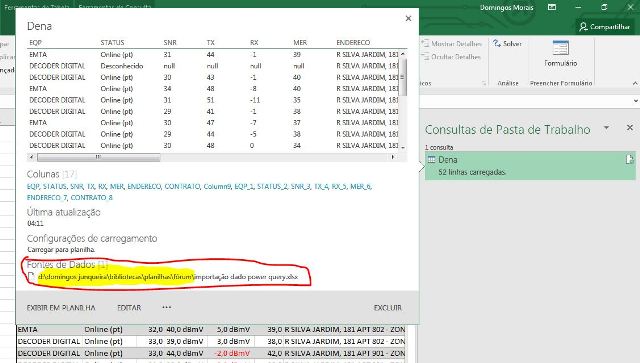The height and width of the screenshot is (363, 640).
Task: Click the horizontal scrollbar thumb in the preview
Action: pyautogui.click(x=98, y=157)
